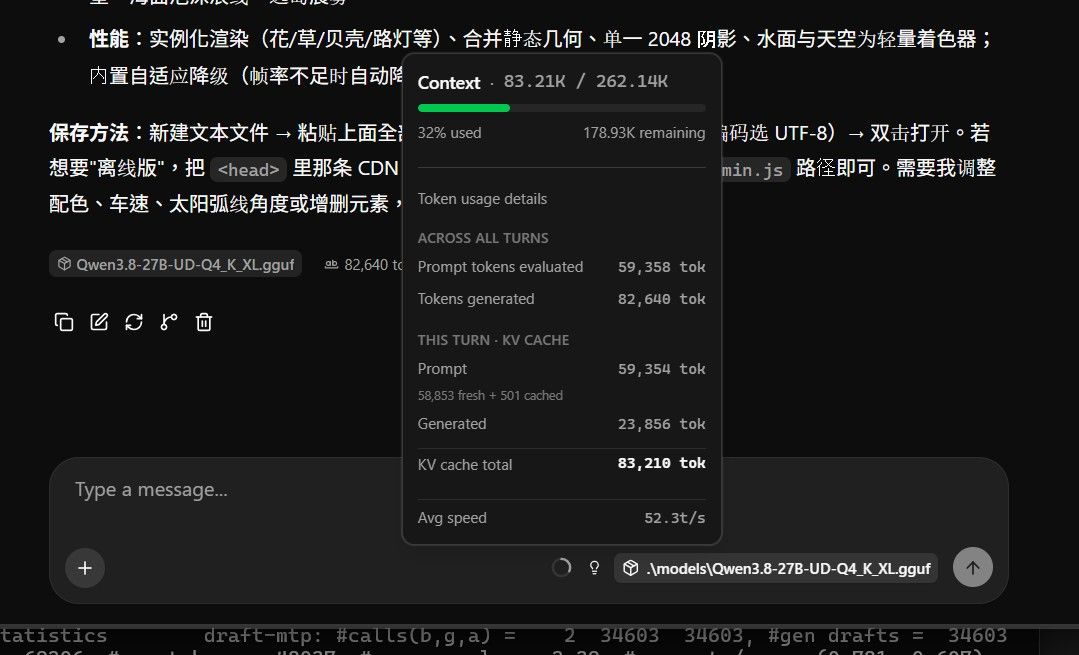The height and width of the screenshot is (655, 1079).
Task: Click the THIS TURN · KV CACHE header
Action: pyautogui.click(x=493, y=340)
